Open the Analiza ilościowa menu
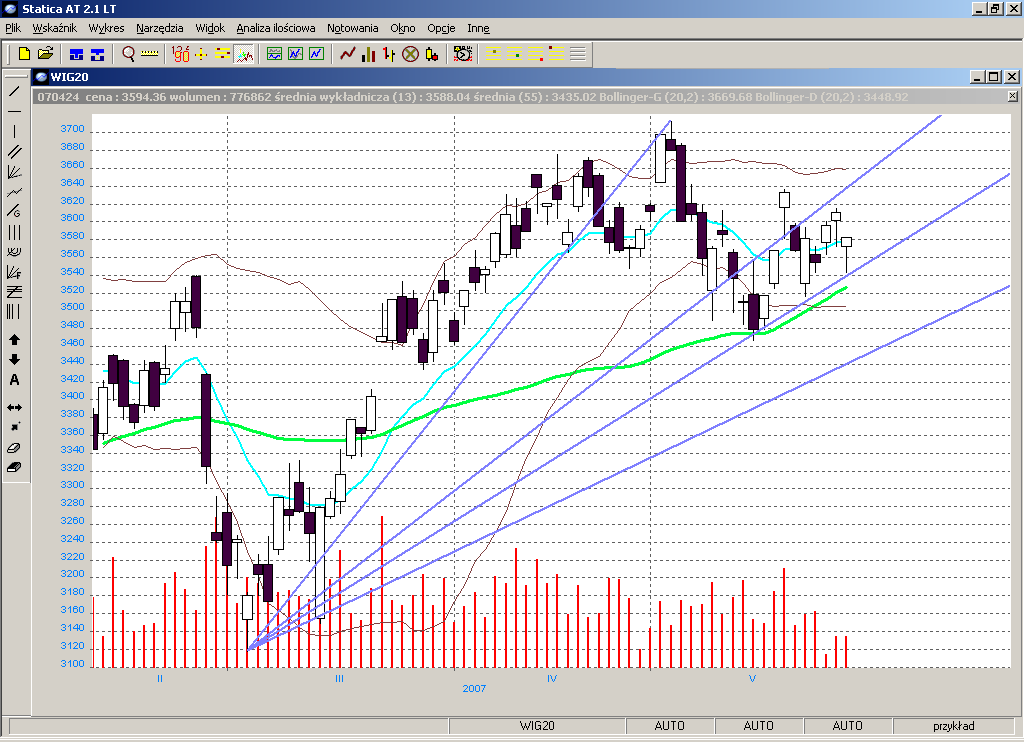This screenshot has width=1024, height=742. 276,28
